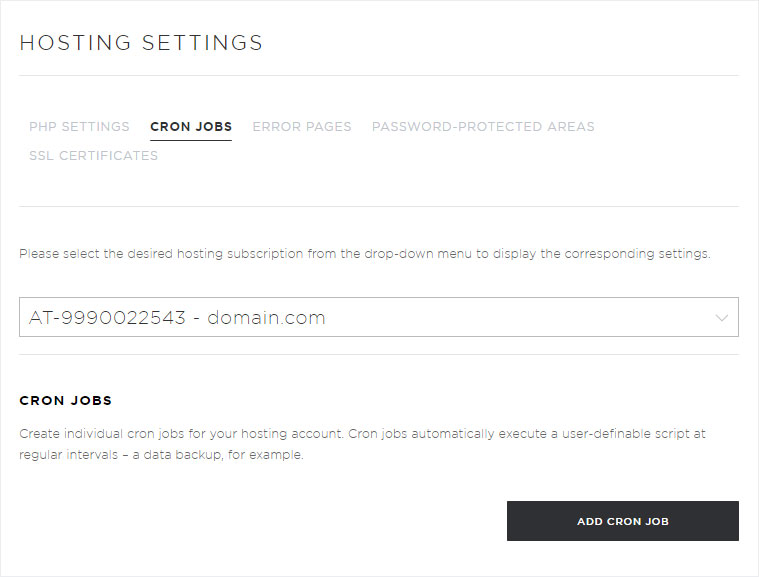Switch to the Error Pages tab
Image resolution: width=759 pixels, height=577 pixels.
click(302, 127)
